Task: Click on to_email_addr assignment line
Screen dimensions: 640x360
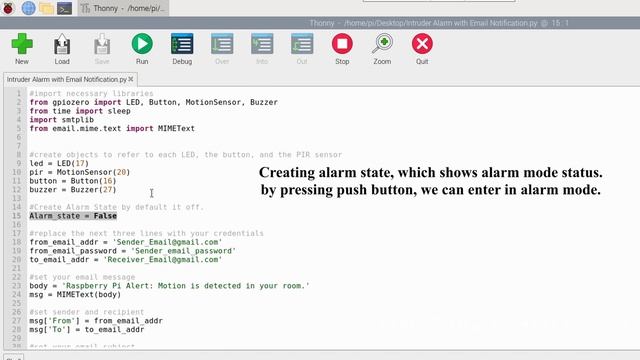Action: click(x=126, y=260)
